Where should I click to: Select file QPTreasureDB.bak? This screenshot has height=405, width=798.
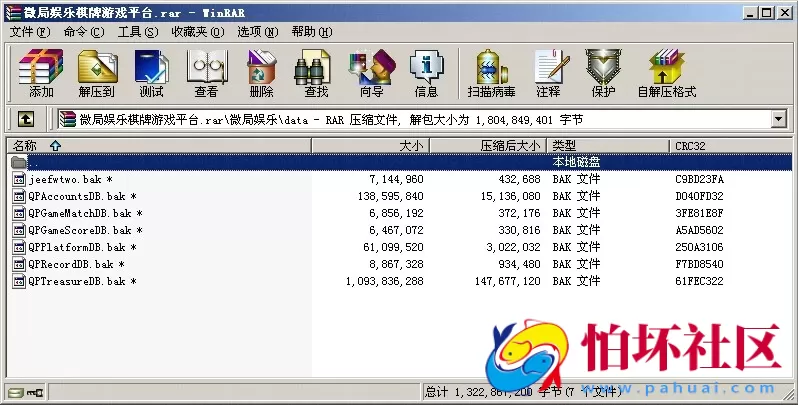coord(82,281)
